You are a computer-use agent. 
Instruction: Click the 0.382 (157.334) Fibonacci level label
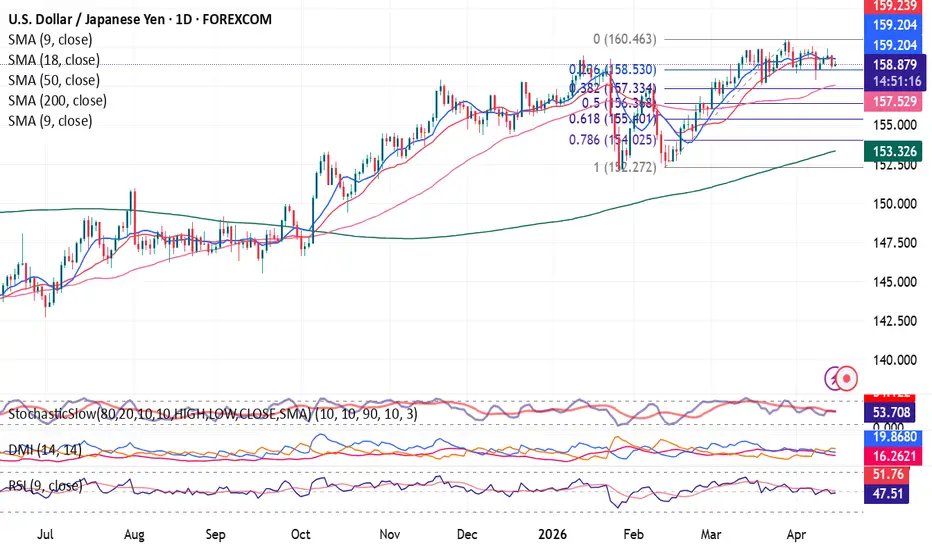pyautogui.click(x=613, y=88)
